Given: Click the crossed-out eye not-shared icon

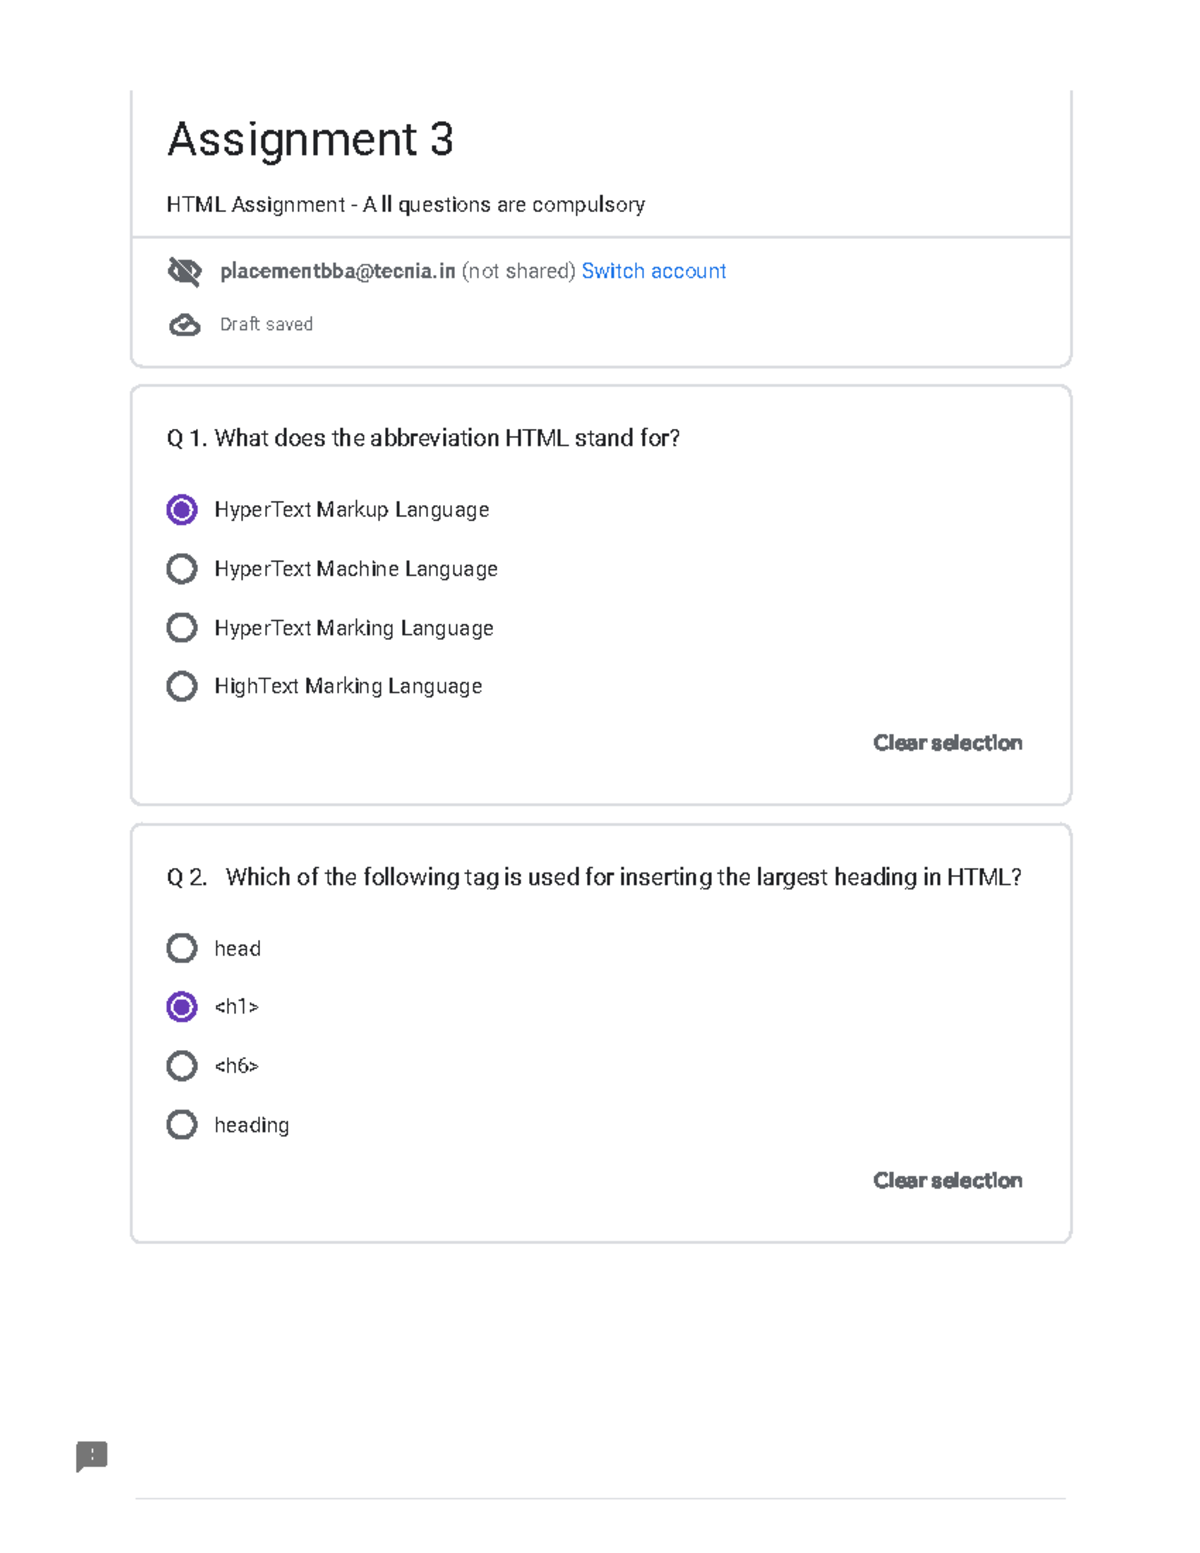Looking at the screenshot, I should tap(185, 271).
